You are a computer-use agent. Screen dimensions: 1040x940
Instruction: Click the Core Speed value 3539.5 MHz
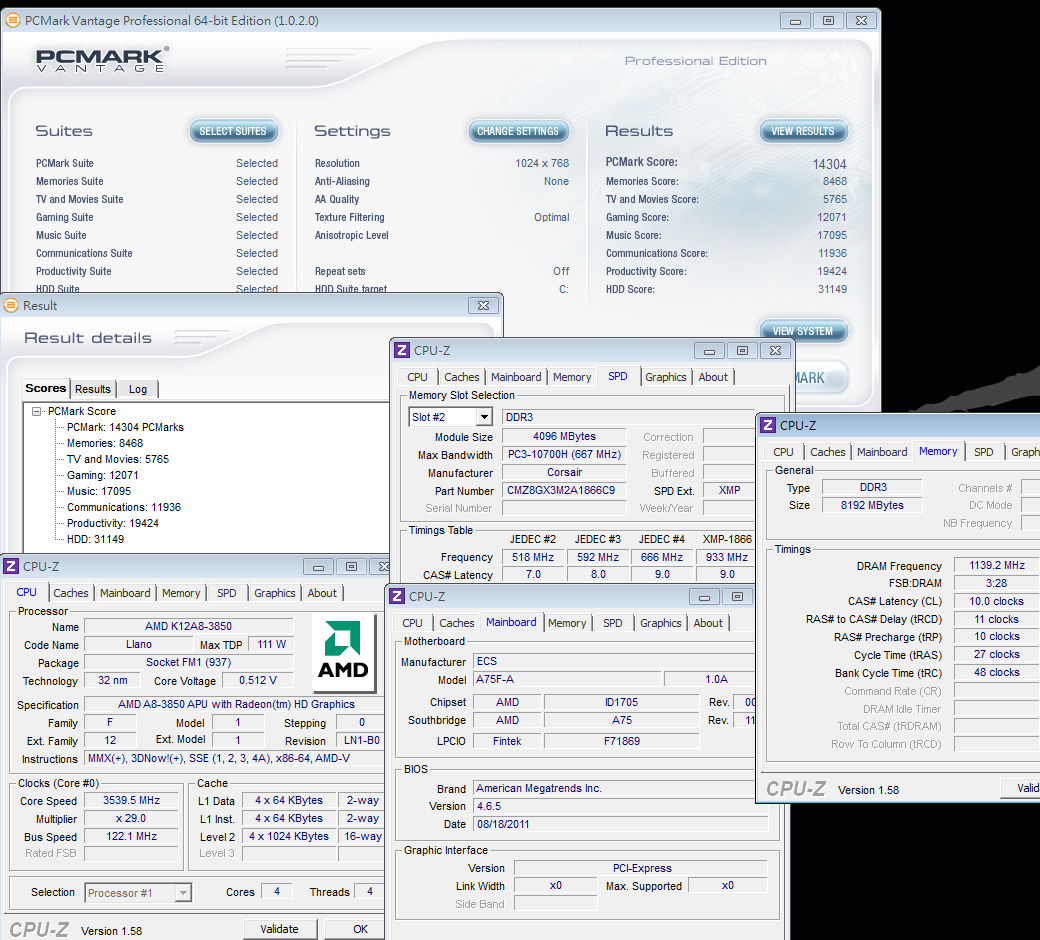131,801
